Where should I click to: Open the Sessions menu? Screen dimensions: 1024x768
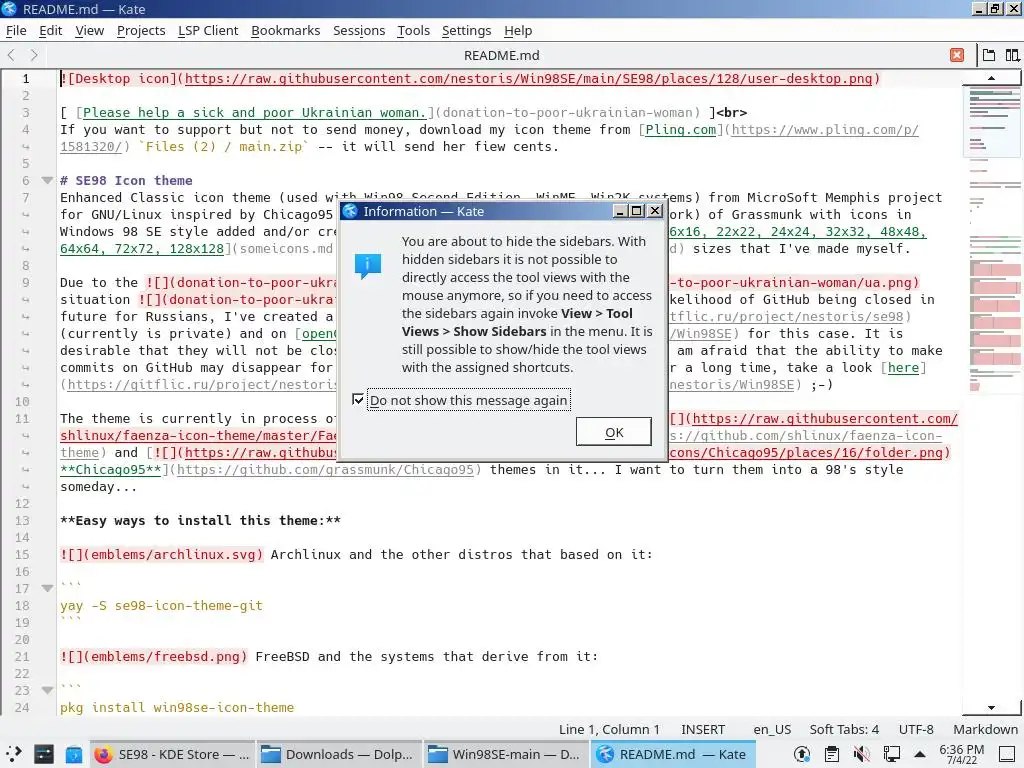coord(359,31)
